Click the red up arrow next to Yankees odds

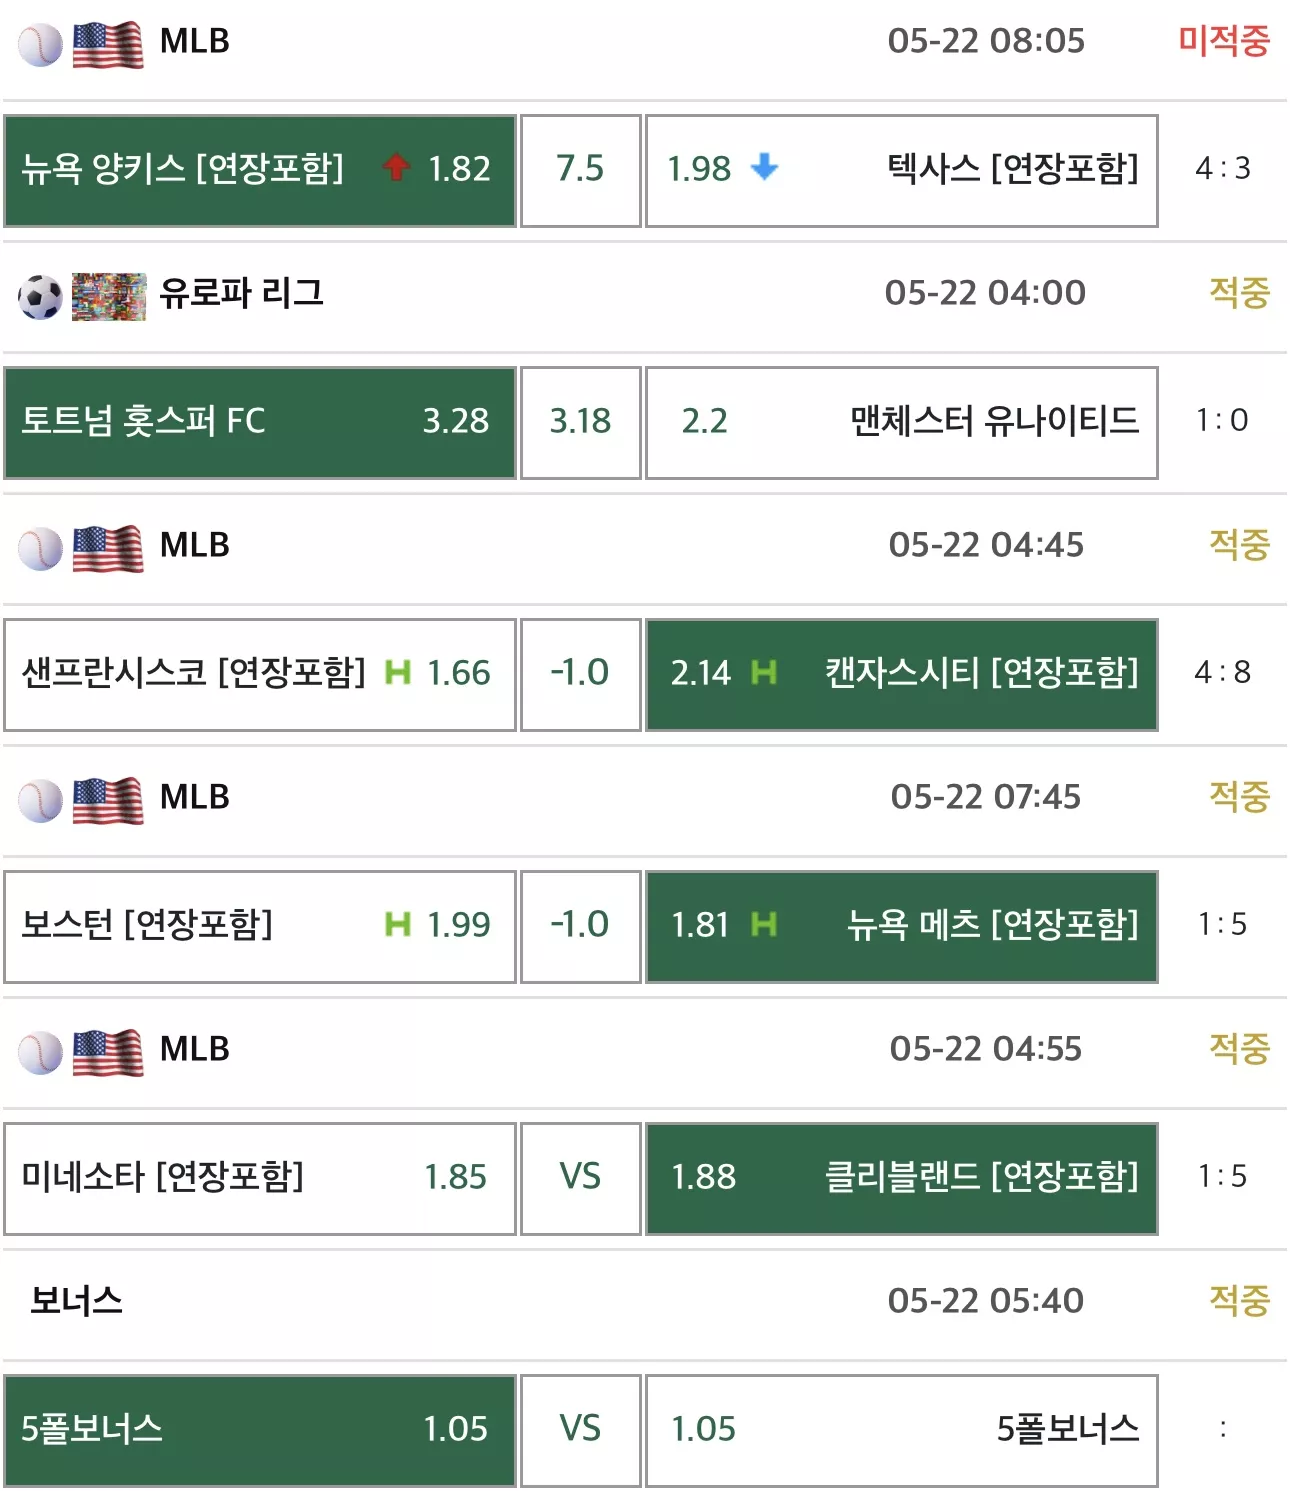[x=396, y=167]
